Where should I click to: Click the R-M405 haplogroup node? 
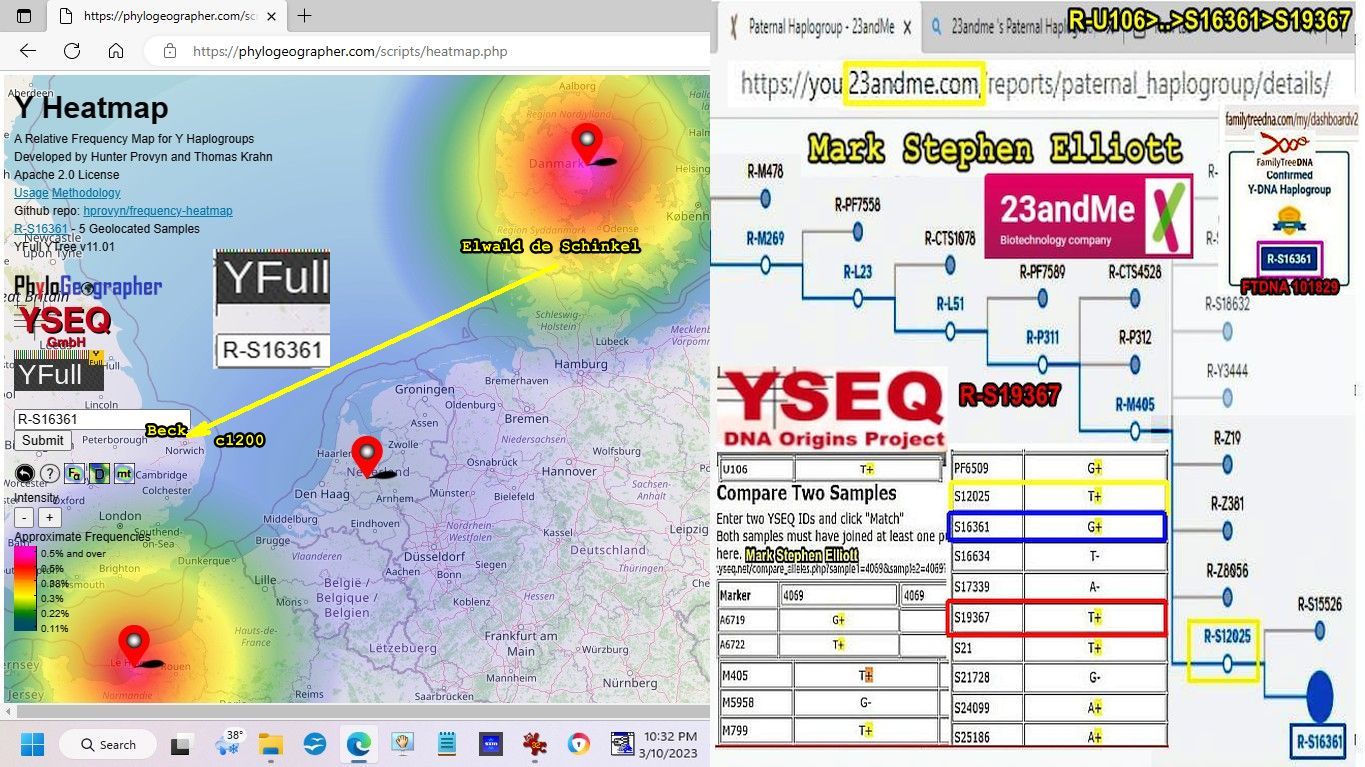(x=1135, y=431)
